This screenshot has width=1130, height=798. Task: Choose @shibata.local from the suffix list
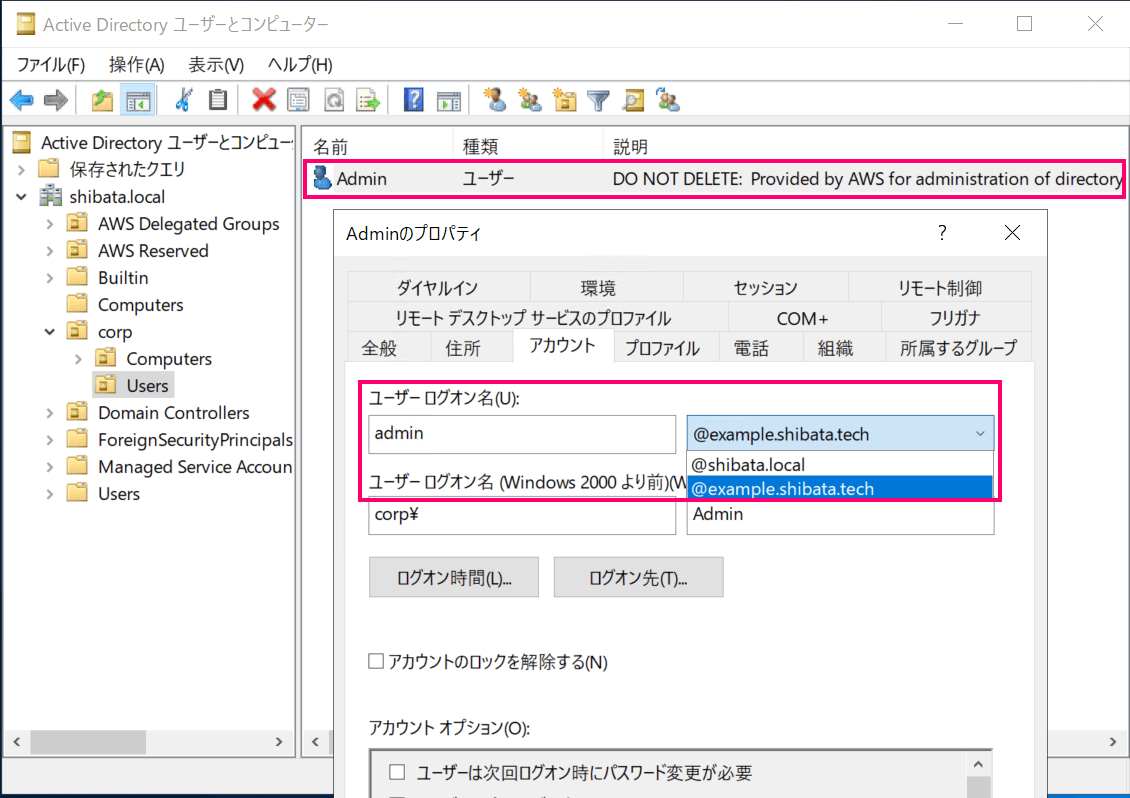click(840, 465)
